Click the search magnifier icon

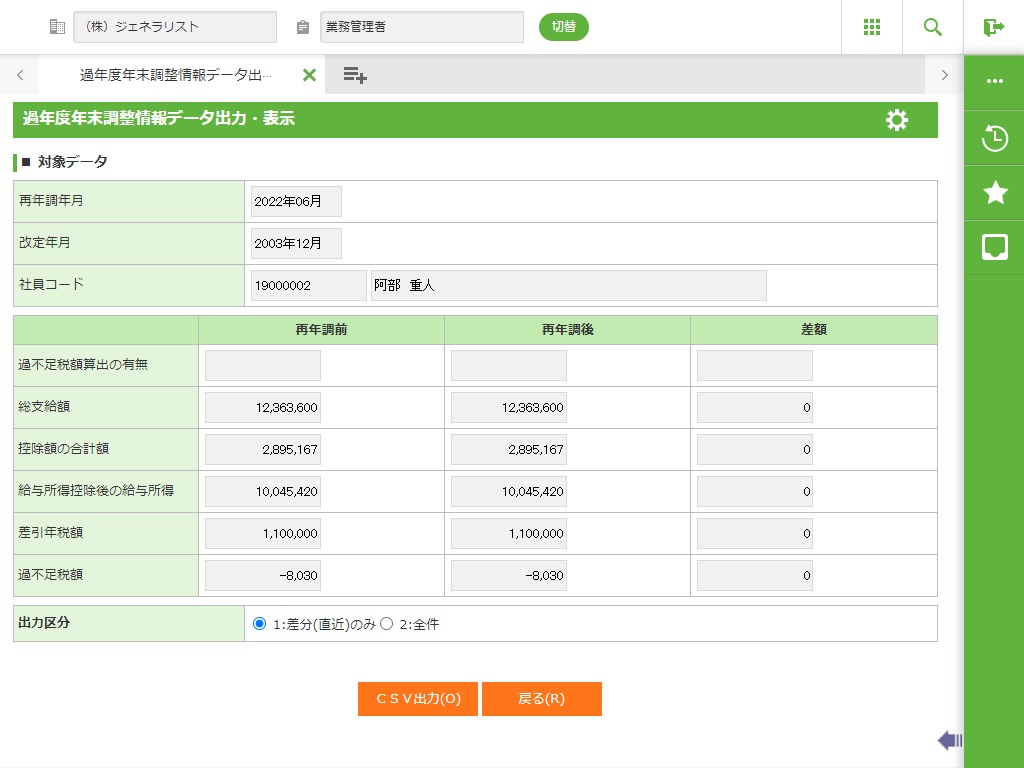(x=933, y=27)
